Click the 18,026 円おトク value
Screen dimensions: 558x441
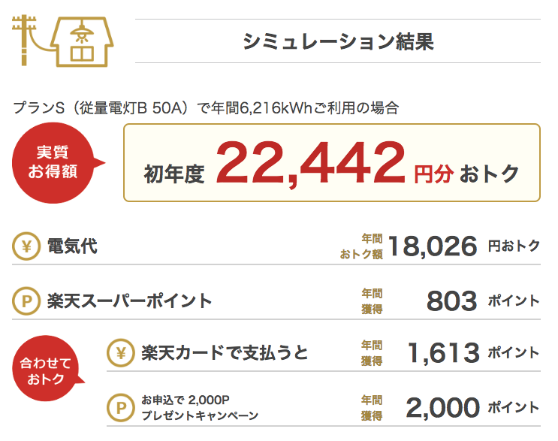pos(464,246)
